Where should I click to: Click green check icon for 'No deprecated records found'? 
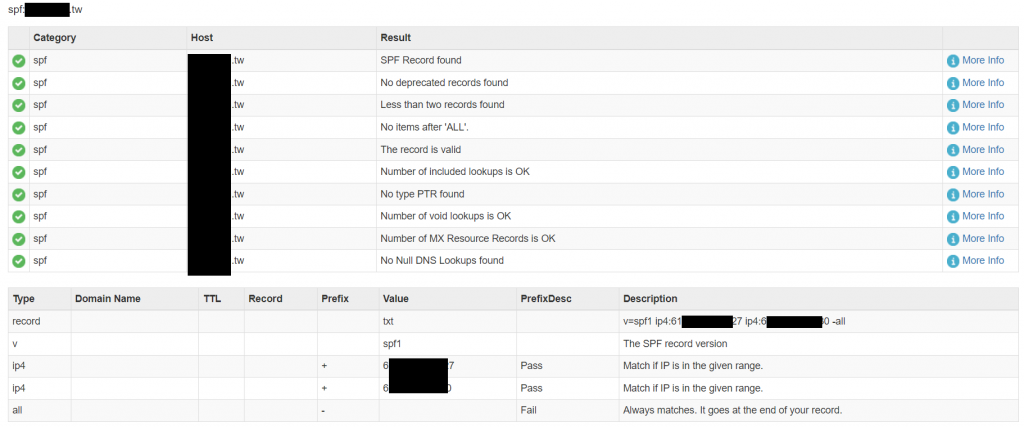coord(19,83)
